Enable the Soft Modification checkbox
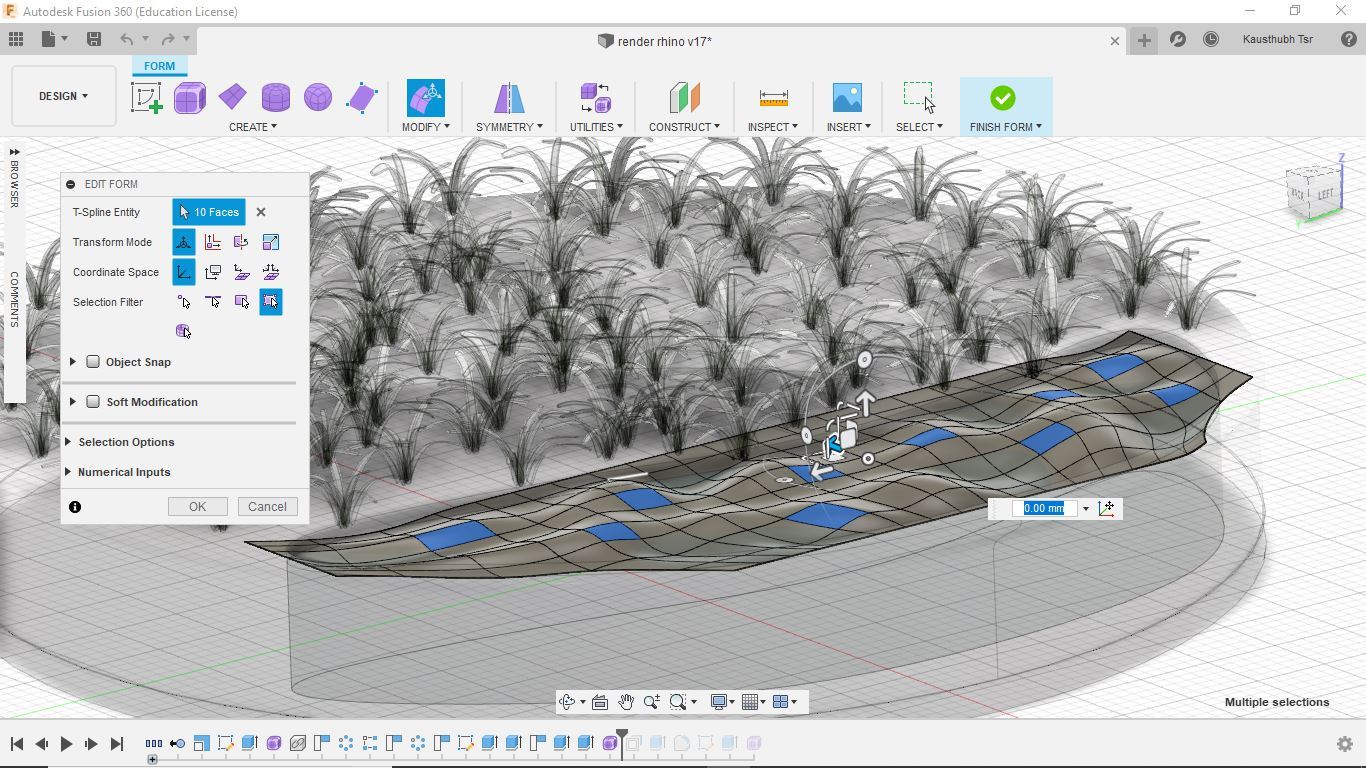This screenshot has width=1366, height=768. (x=93, y=402)
